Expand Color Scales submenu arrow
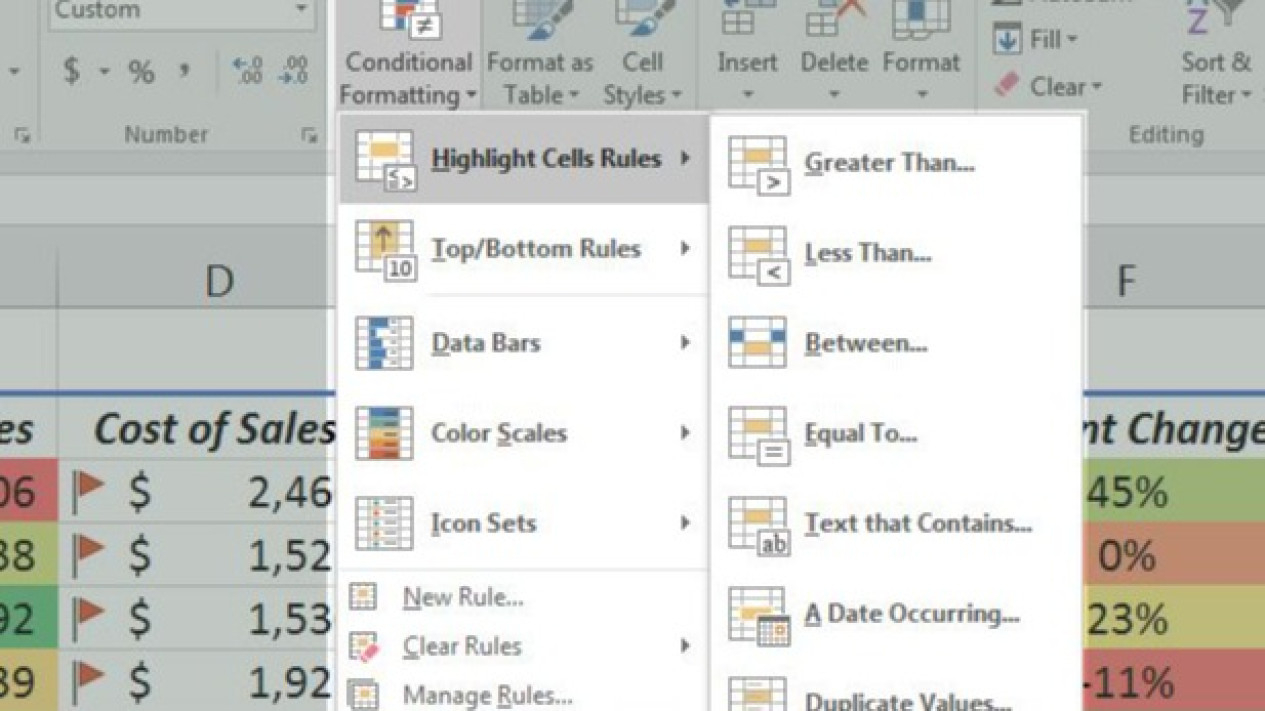 tap(685, 432)
